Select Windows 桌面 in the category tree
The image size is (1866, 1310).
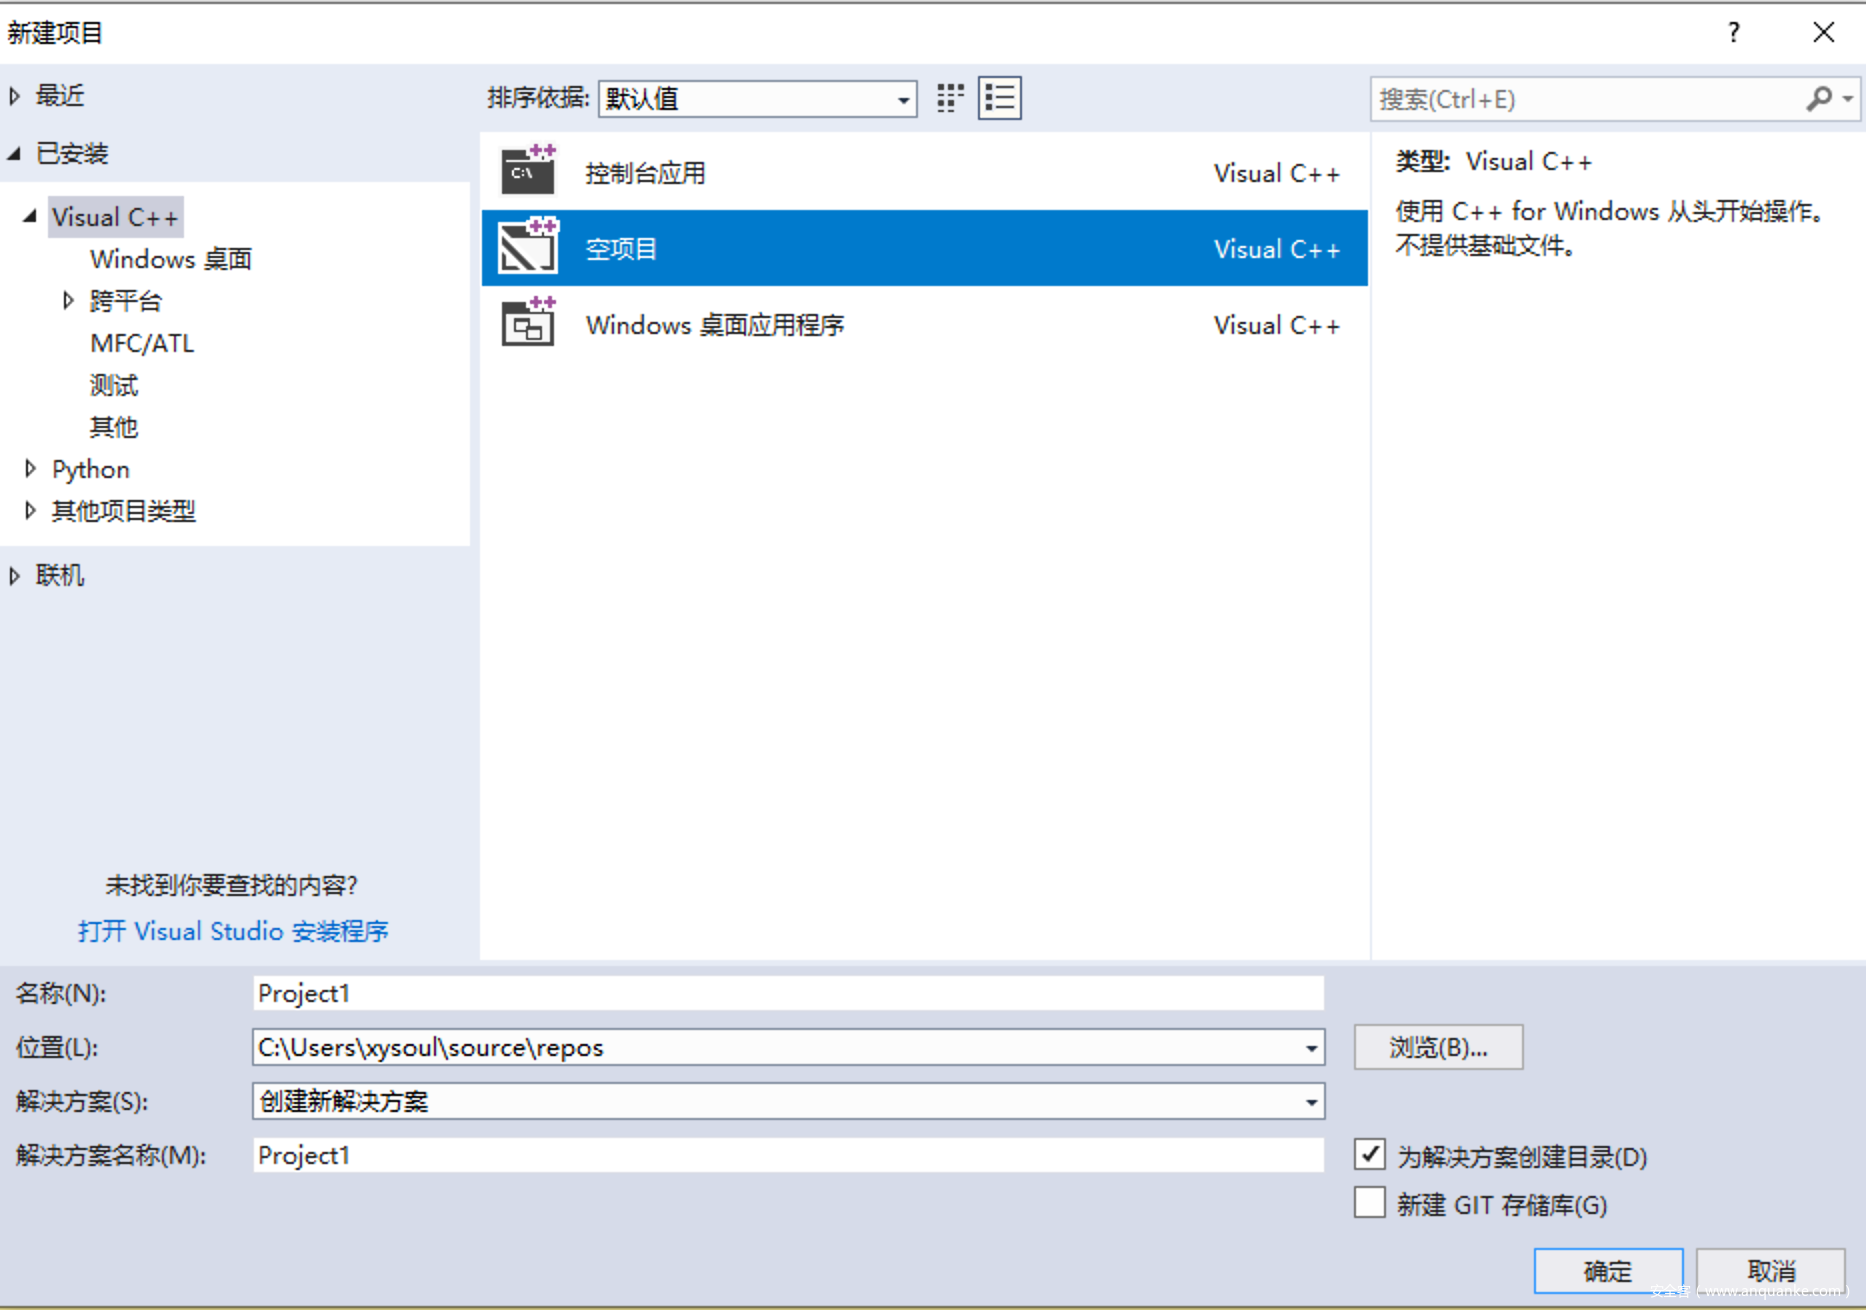[x=170, y=259]
